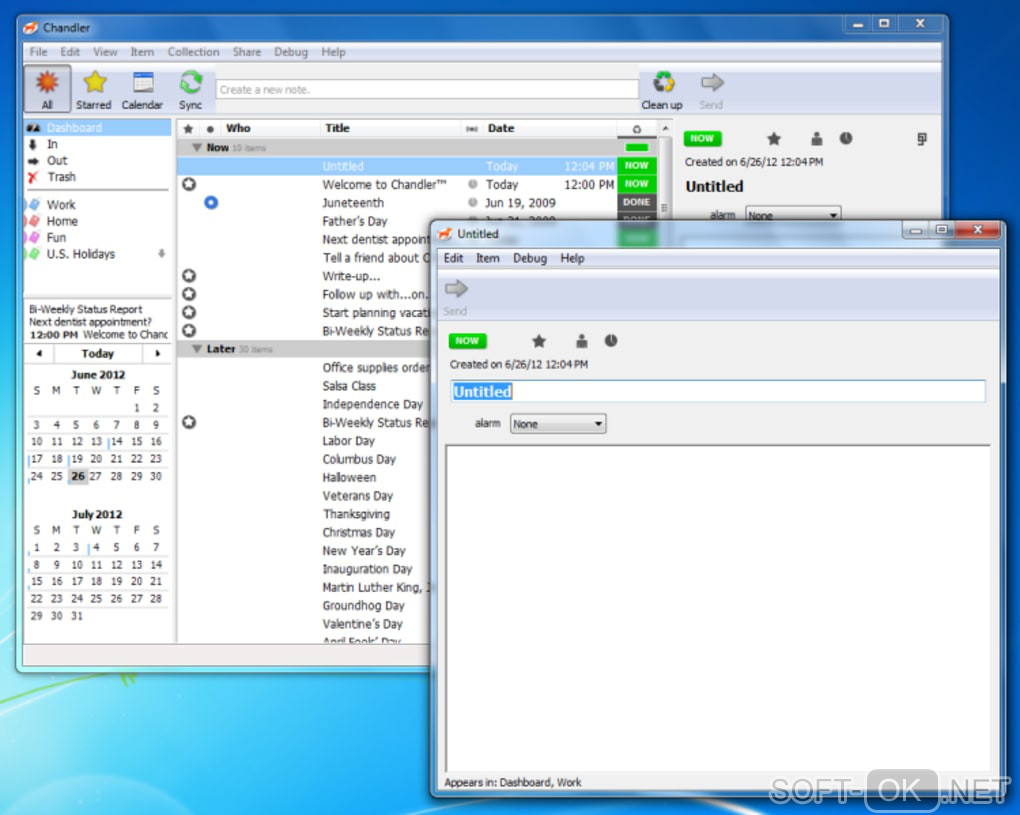Collapse the Now section triangle
The image size is (1020, 815).
(196, 148)
